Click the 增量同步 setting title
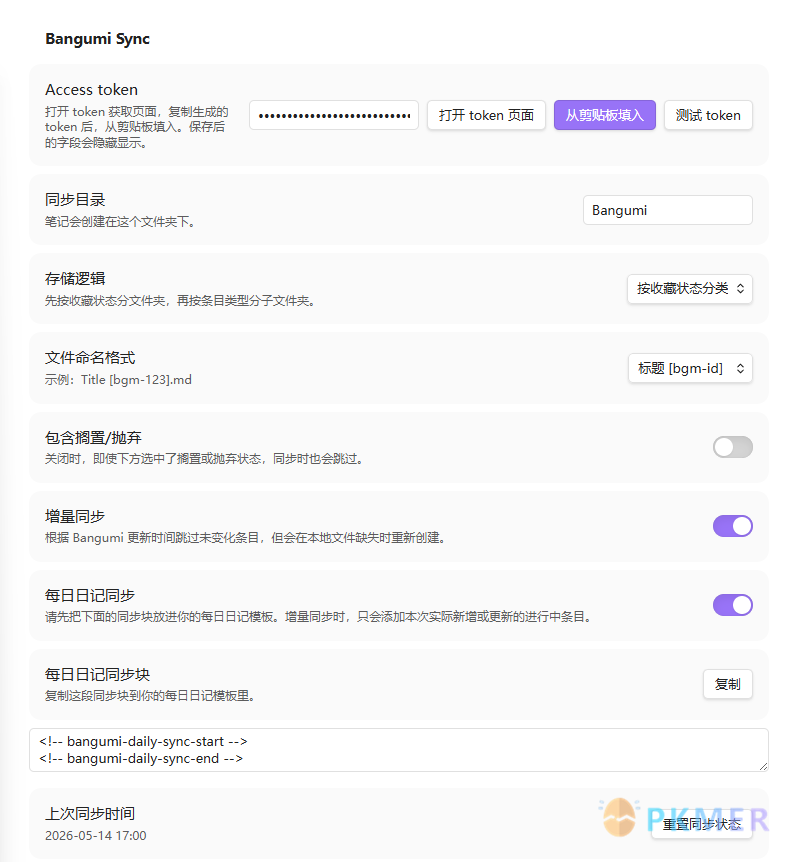Image resolution: width=790 pixels, height=862 pixels. (75, 516)
